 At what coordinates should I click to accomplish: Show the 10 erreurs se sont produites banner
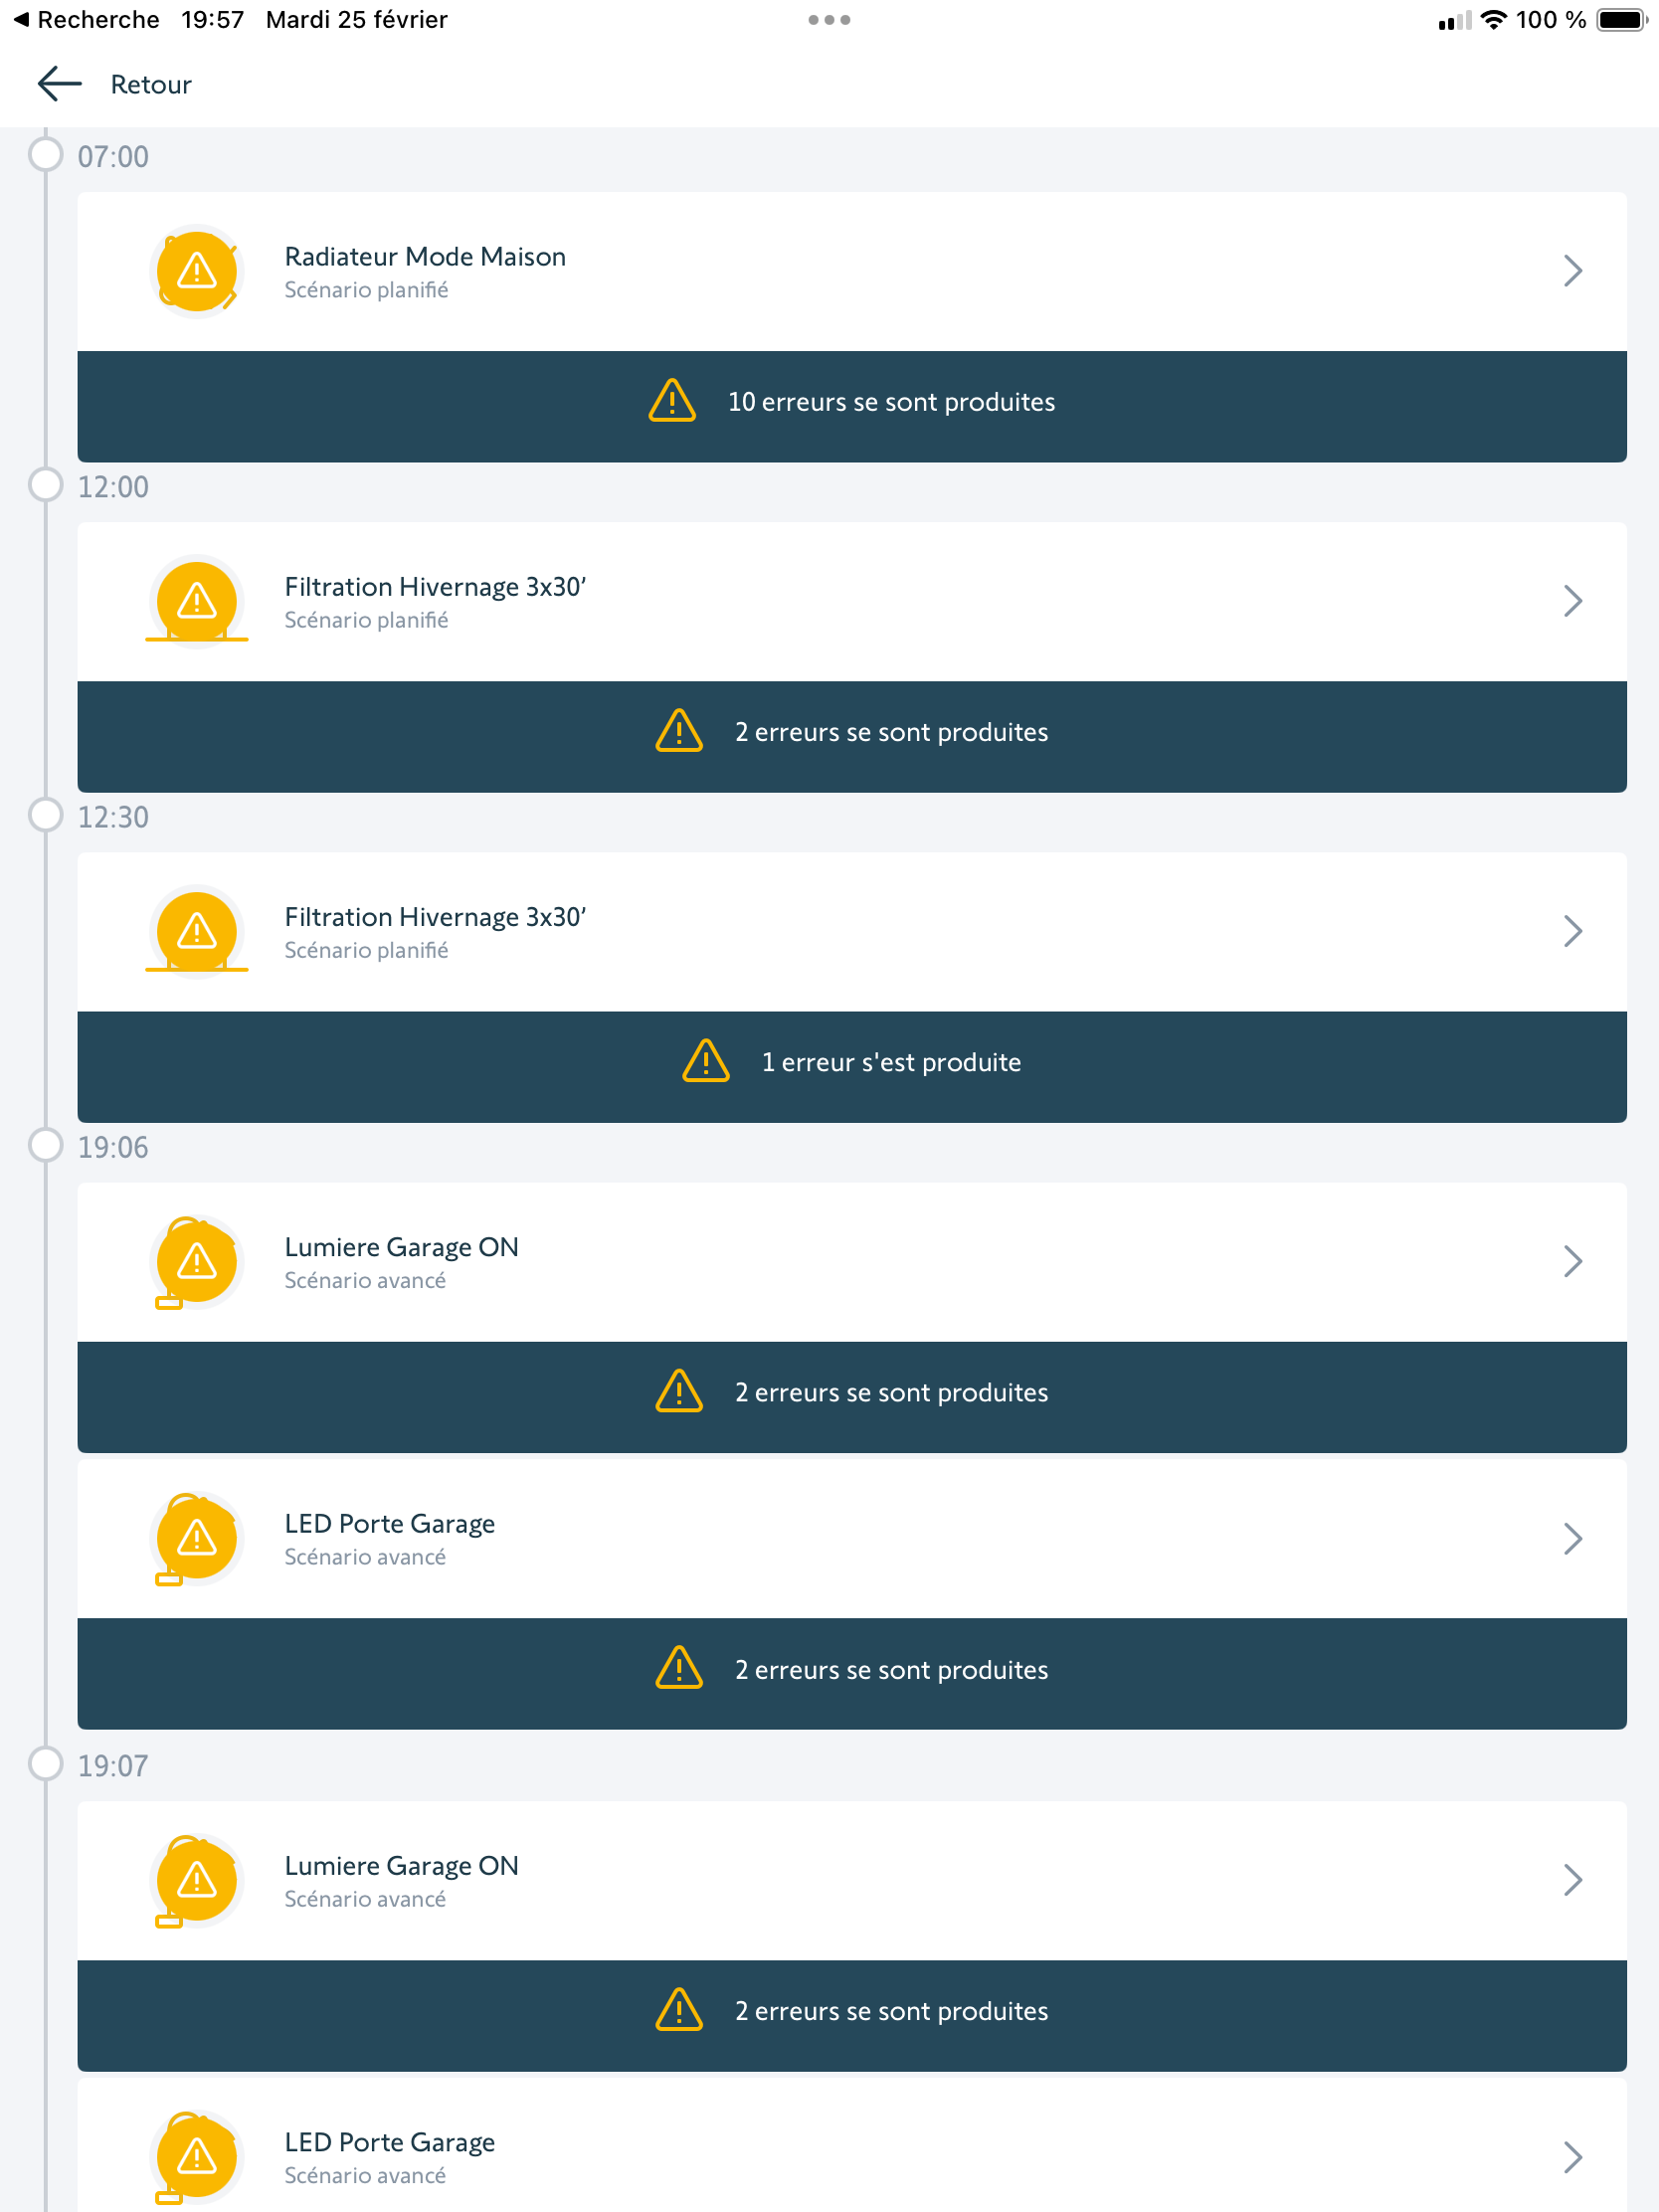pos(852,403)
